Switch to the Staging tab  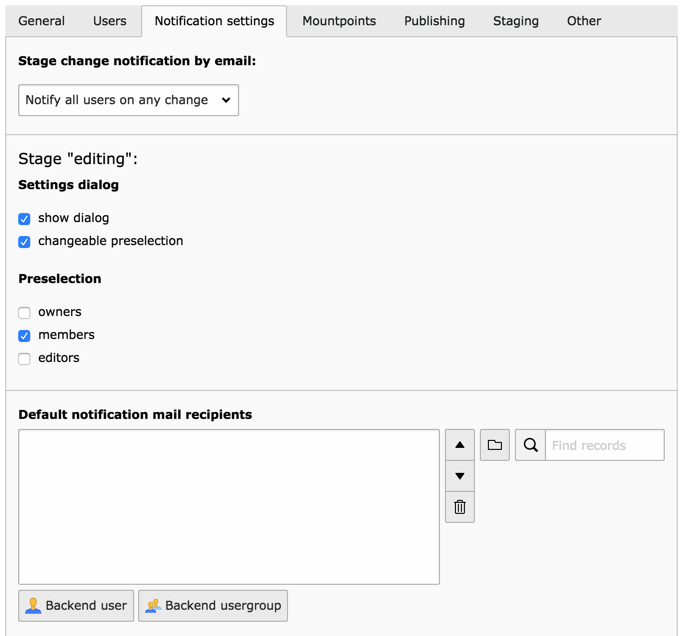(516, 21)
